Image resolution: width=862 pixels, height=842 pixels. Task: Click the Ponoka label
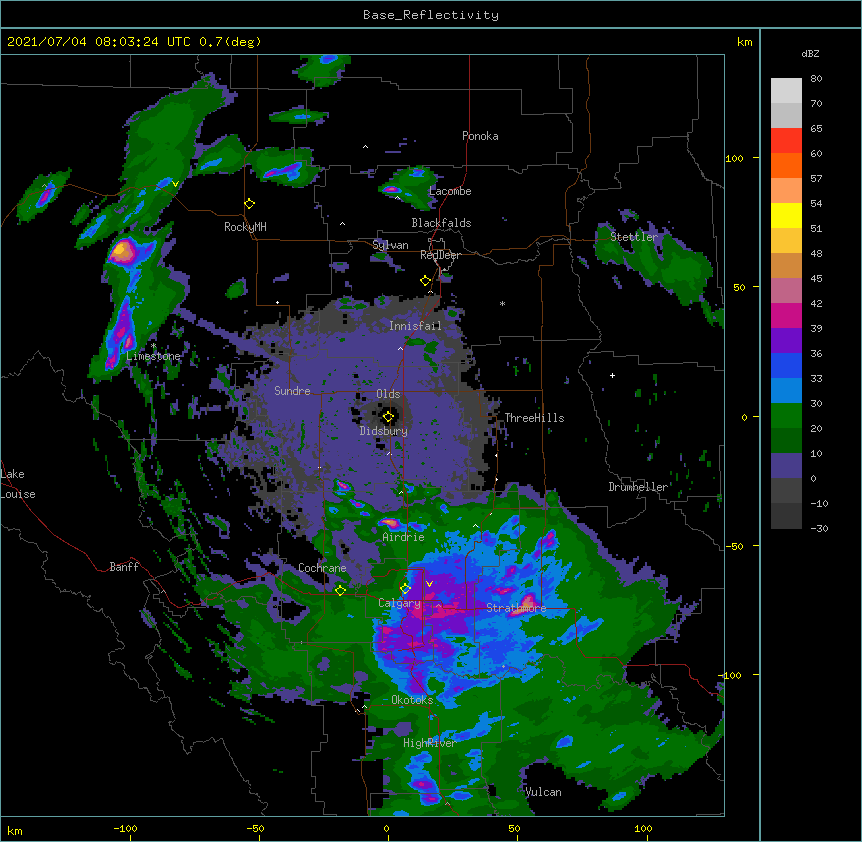click(480, 136)
